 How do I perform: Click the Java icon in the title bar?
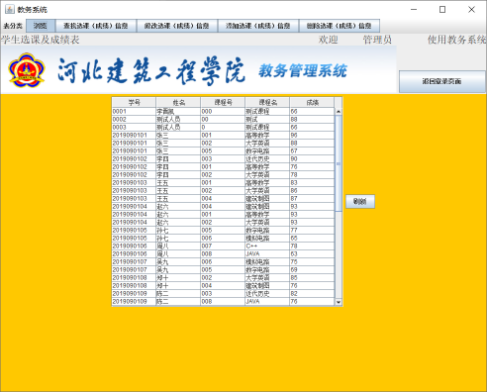click(9, 9)
